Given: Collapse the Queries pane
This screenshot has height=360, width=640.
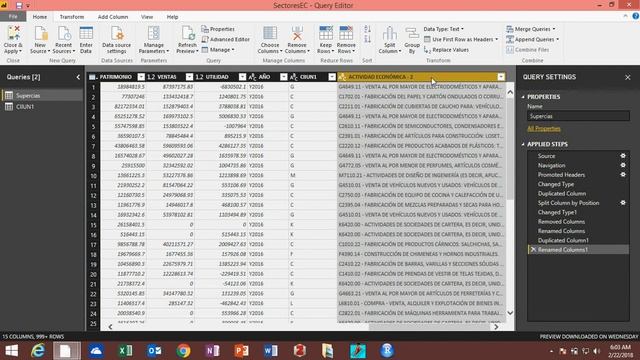Looking at the screenshot, I should click(78, 77).
